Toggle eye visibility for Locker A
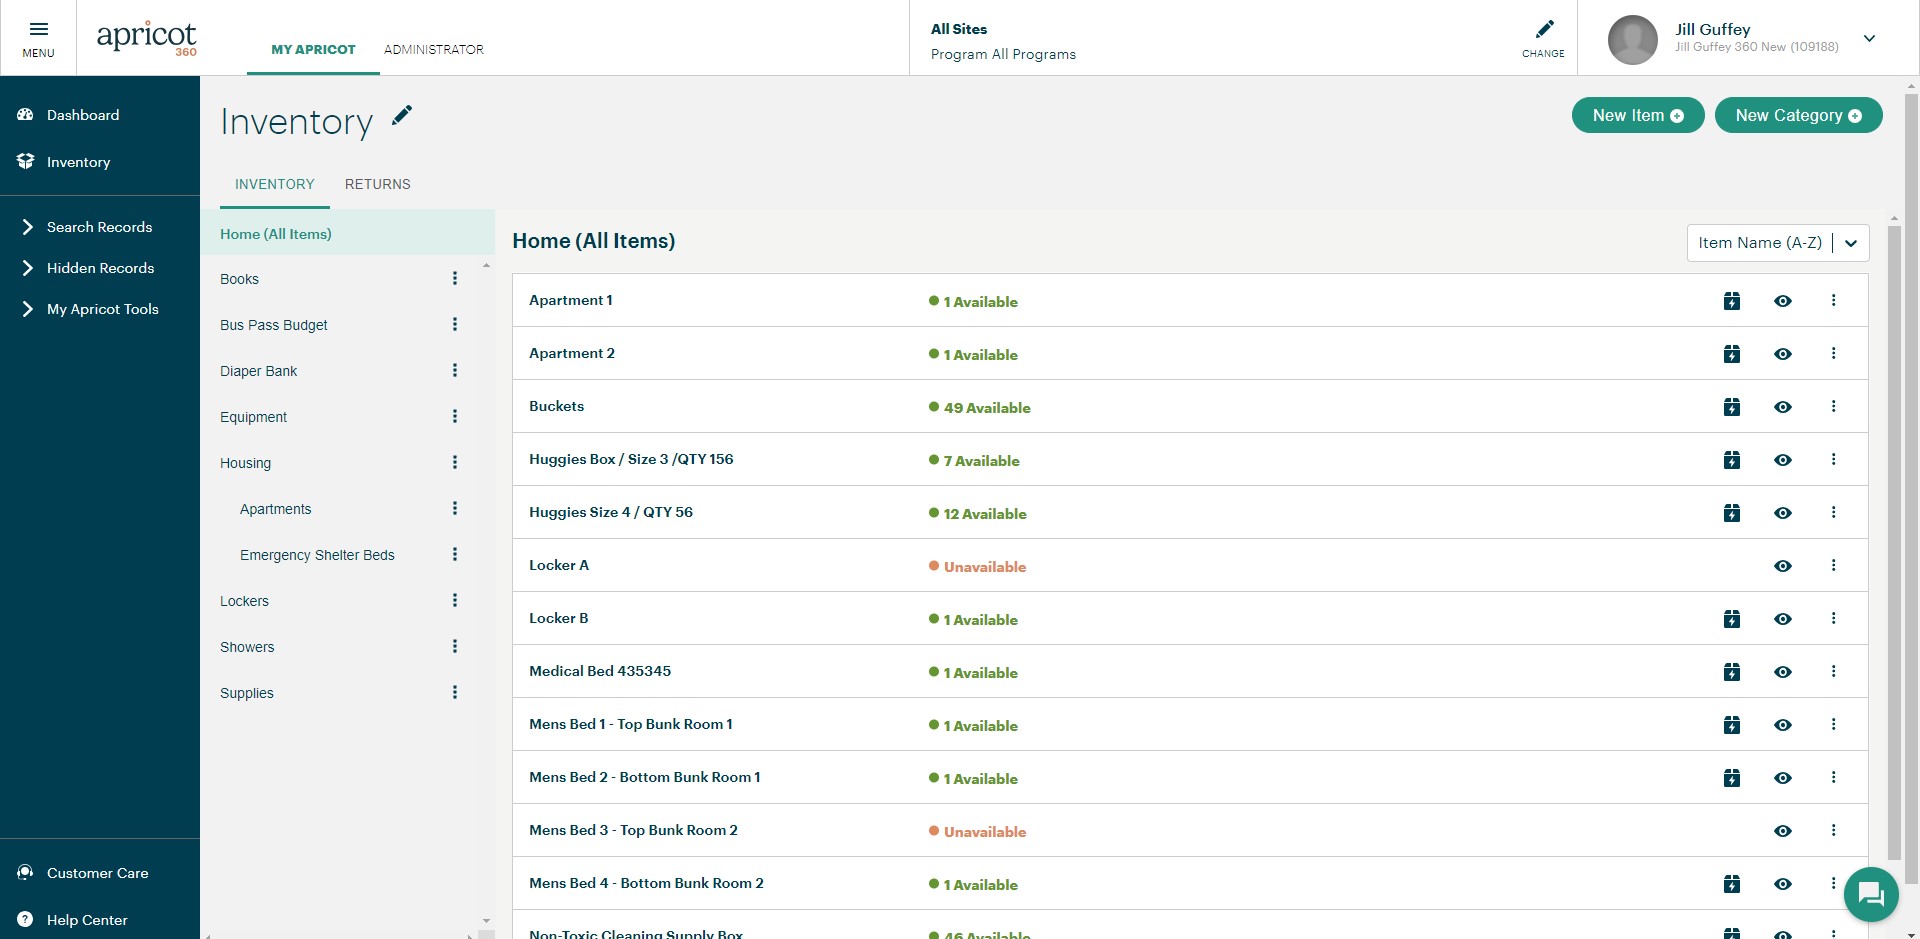1920x939 pixels. (x=1782, y=566)
